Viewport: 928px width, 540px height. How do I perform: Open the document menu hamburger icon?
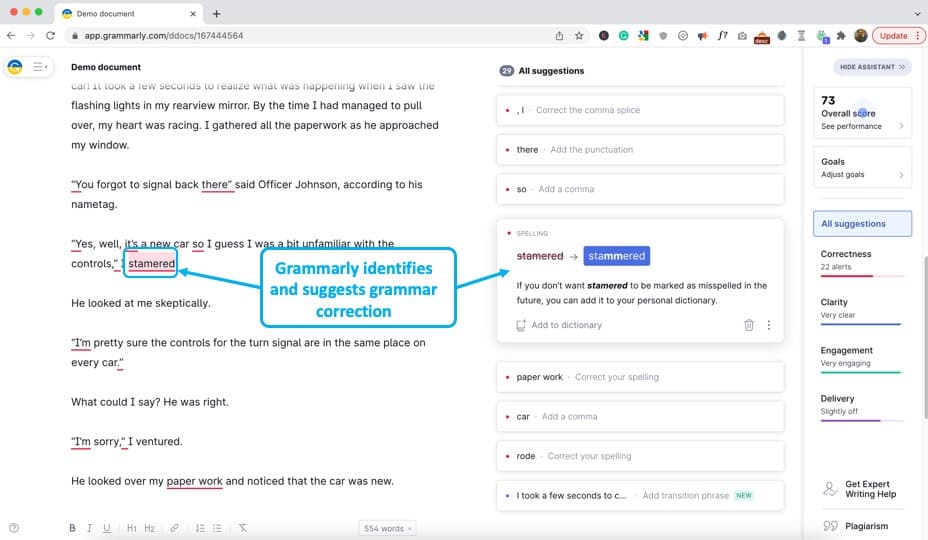coord(39,67)
